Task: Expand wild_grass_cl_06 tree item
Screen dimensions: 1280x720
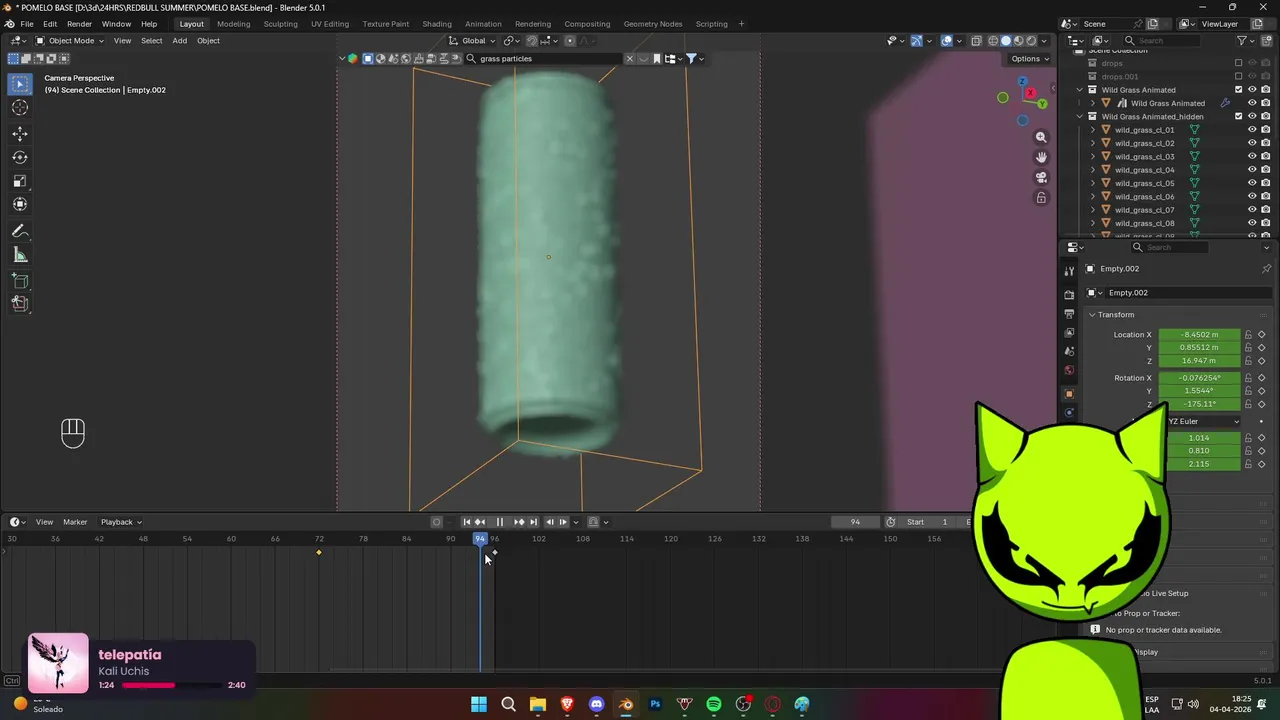Action: [x=1092, y=197]
